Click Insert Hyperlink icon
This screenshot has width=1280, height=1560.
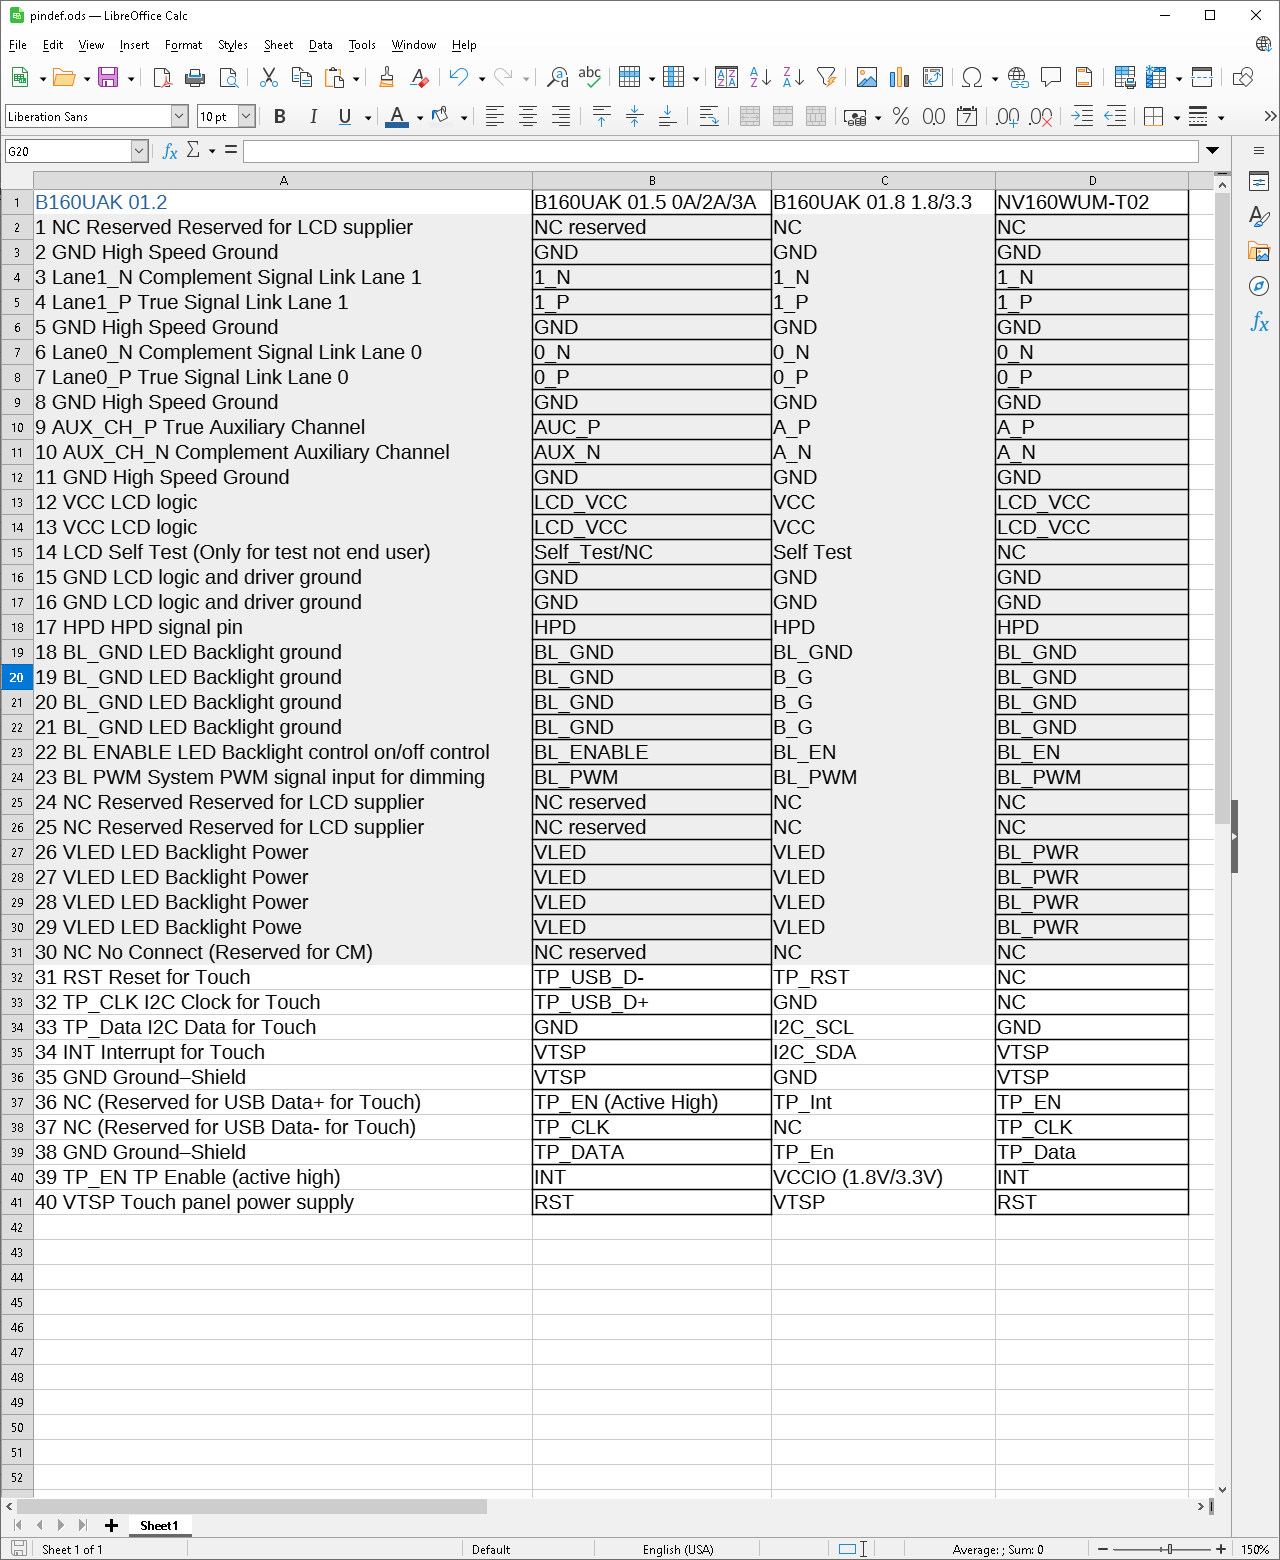[1018, 78]
